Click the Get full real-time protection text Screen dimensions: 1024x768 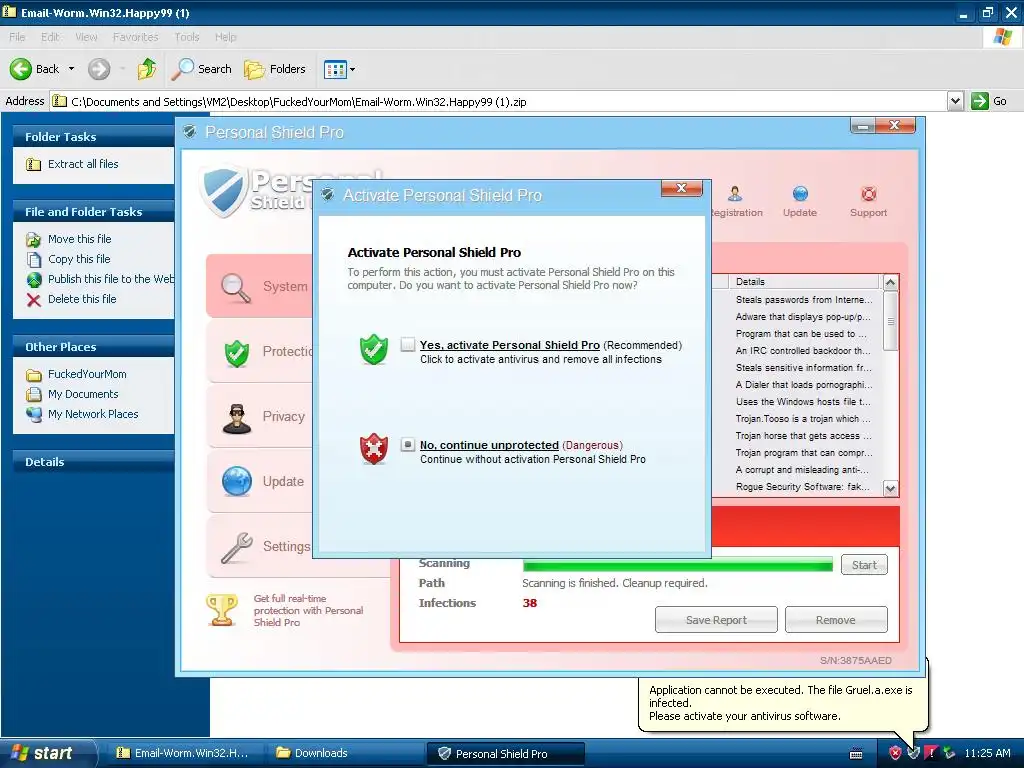308,610
